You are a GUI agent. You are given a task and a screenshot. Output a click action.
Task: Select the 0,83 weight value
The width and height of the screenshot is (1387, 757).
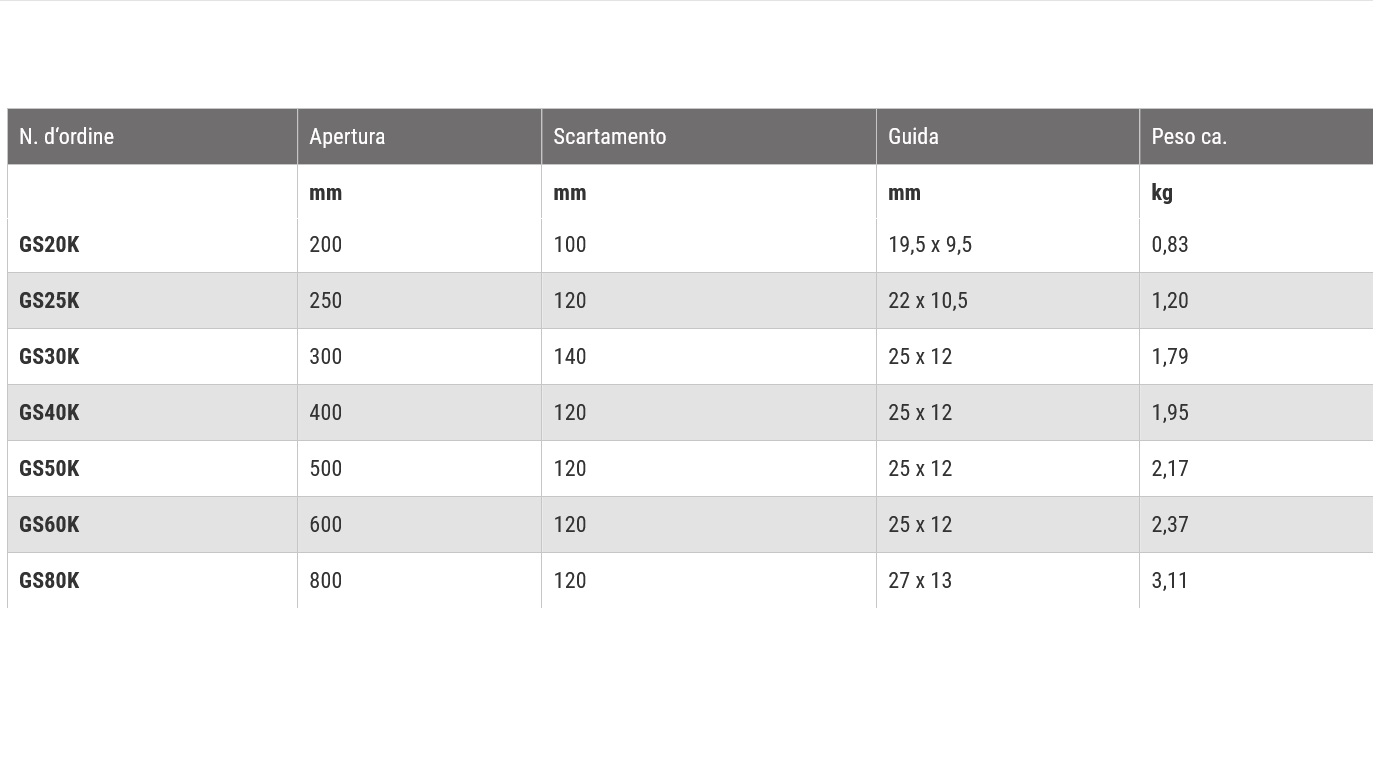pyautogui.click(x=1169, y=245)
